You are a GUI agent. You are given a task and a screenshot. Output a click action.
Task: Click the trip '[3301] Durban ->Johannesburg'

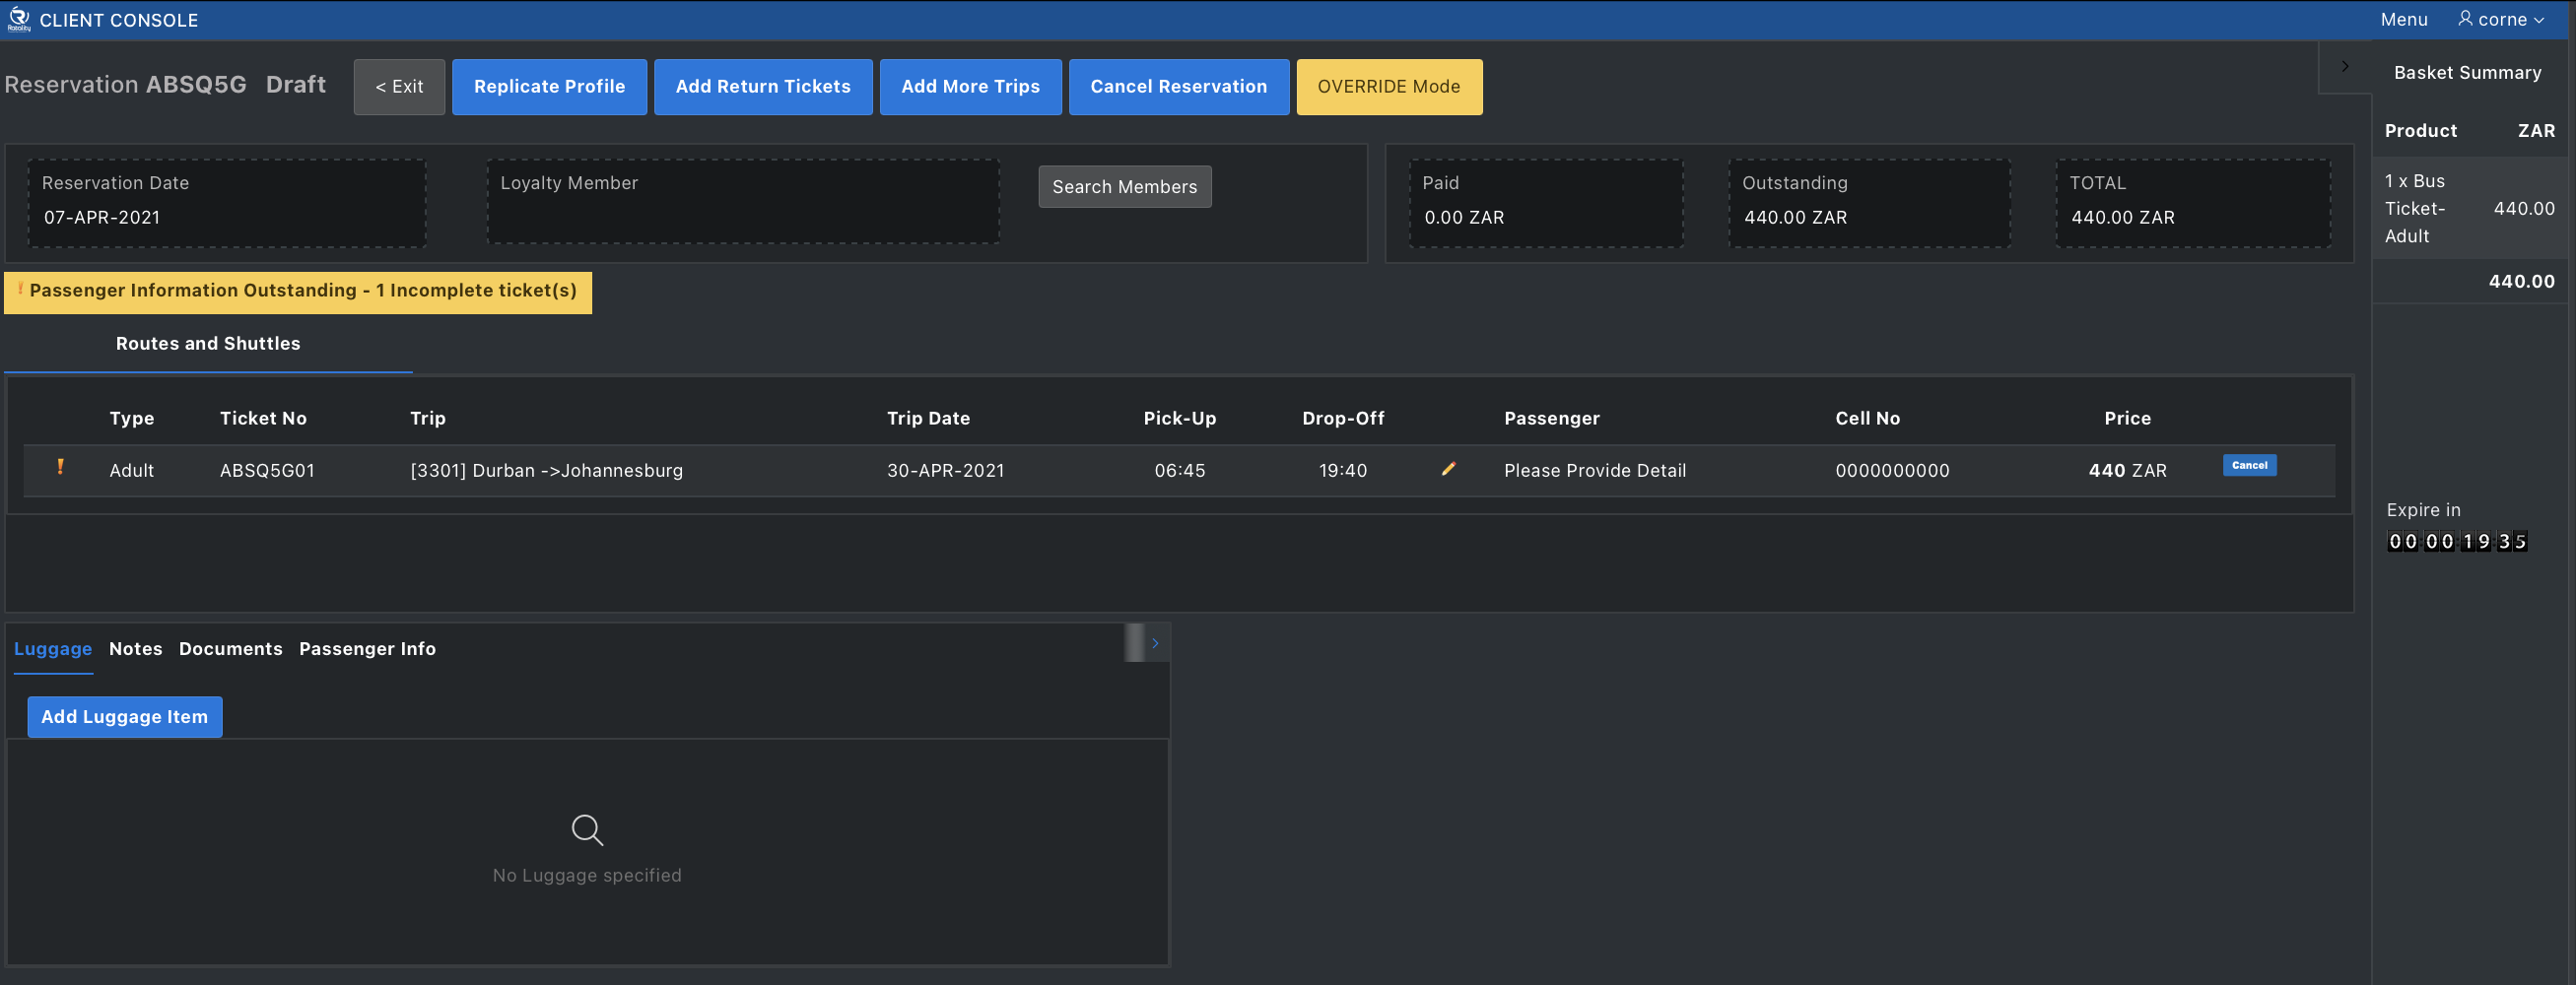coord(546,471)
